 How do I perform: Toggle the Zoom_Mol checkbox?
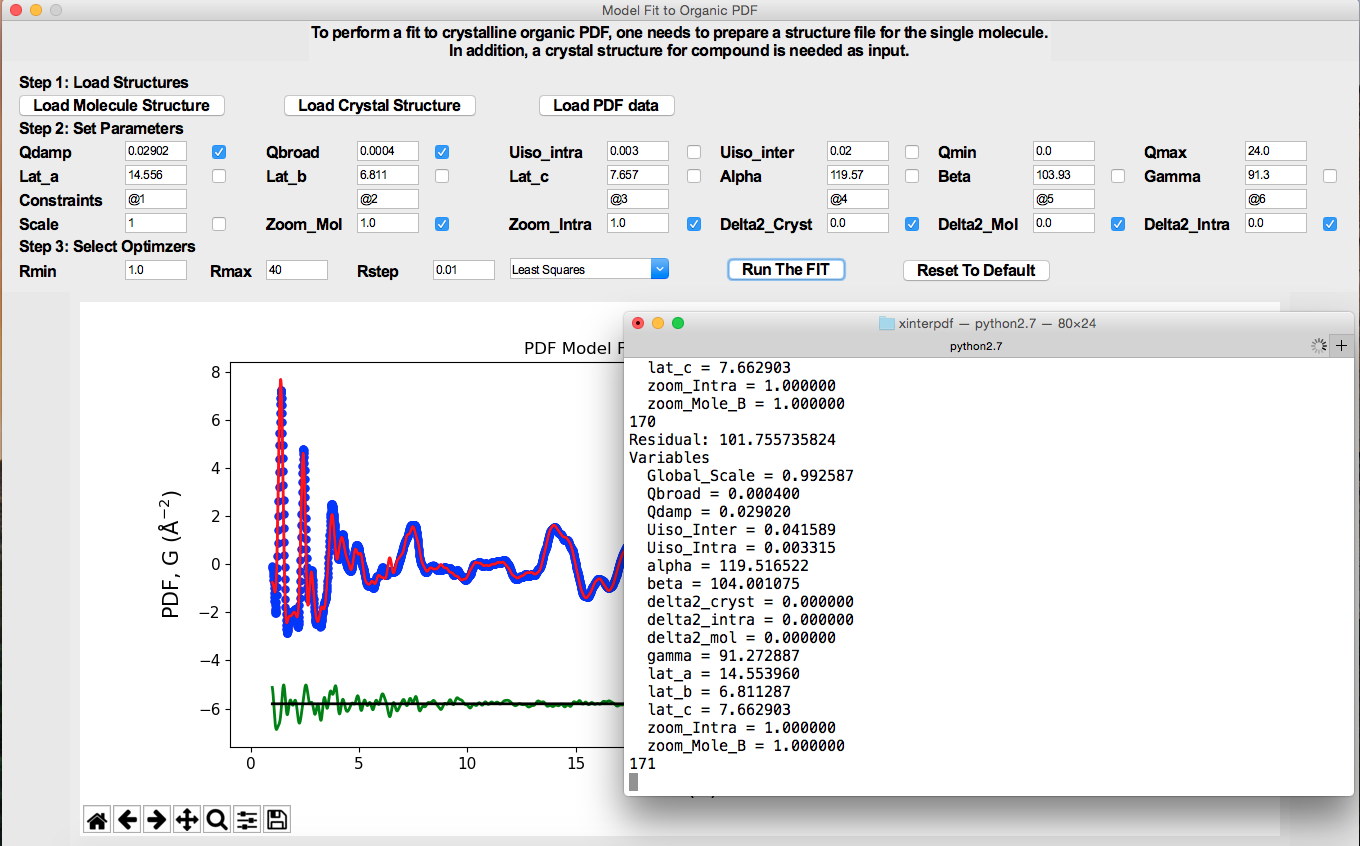[x=442, y=224]
